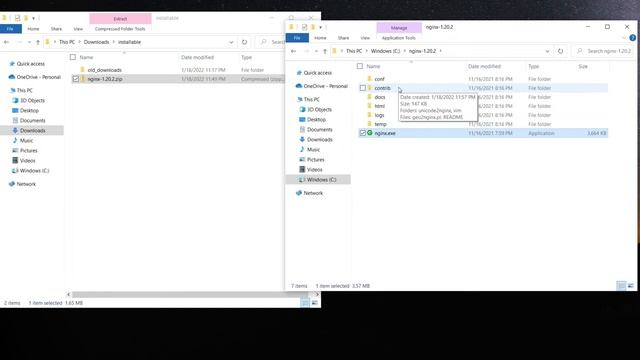Open Share tab in nginx-1.20.2 window
Screen dimensions: 640x360
coord(343,38)
